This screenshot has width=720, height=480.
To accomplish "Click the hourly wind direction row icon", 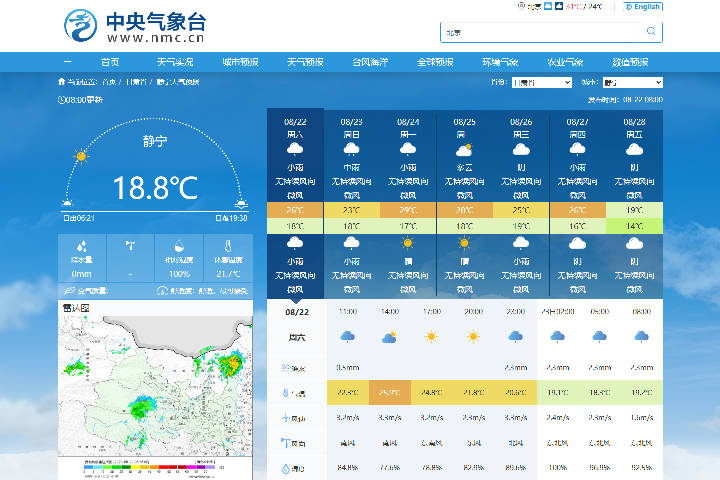I will pos(285,443).
